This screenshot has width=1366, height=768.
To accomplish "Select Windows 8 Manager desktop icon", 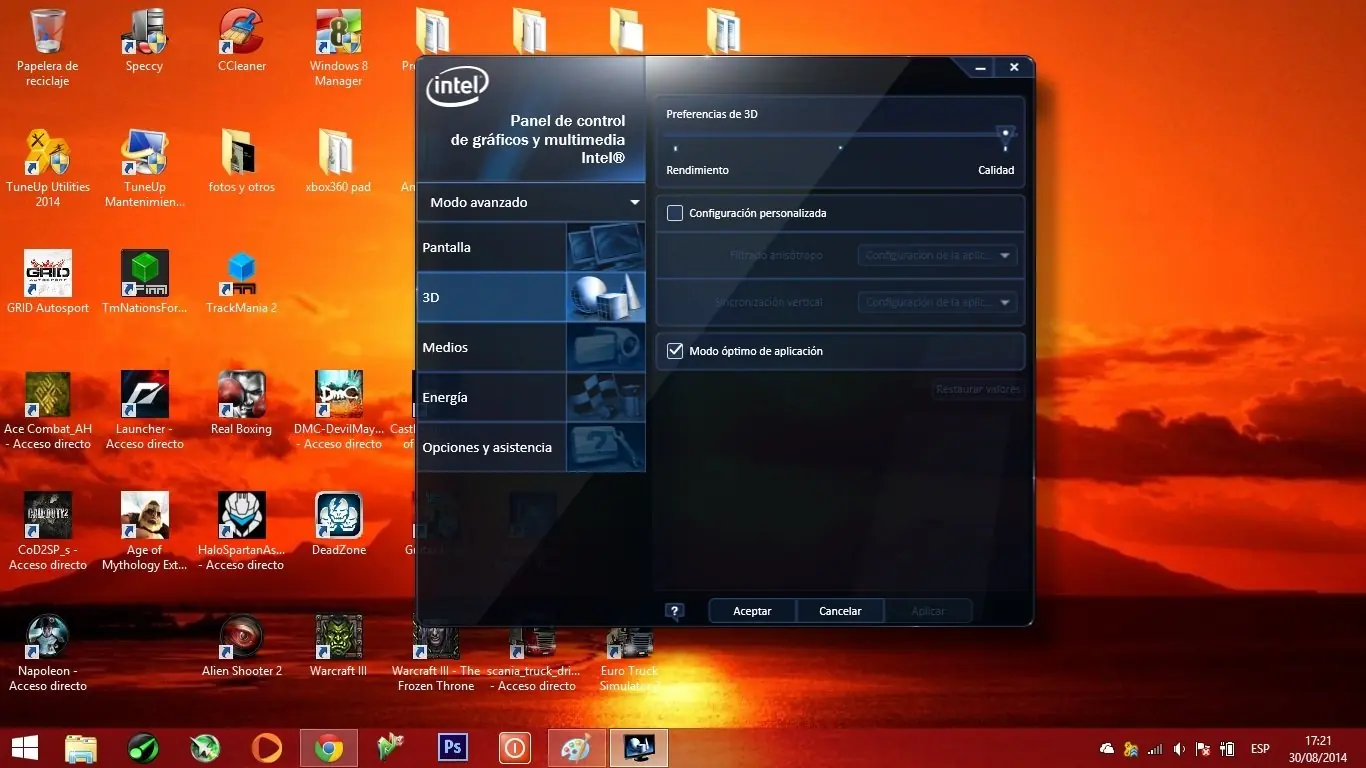I will 339,48.
